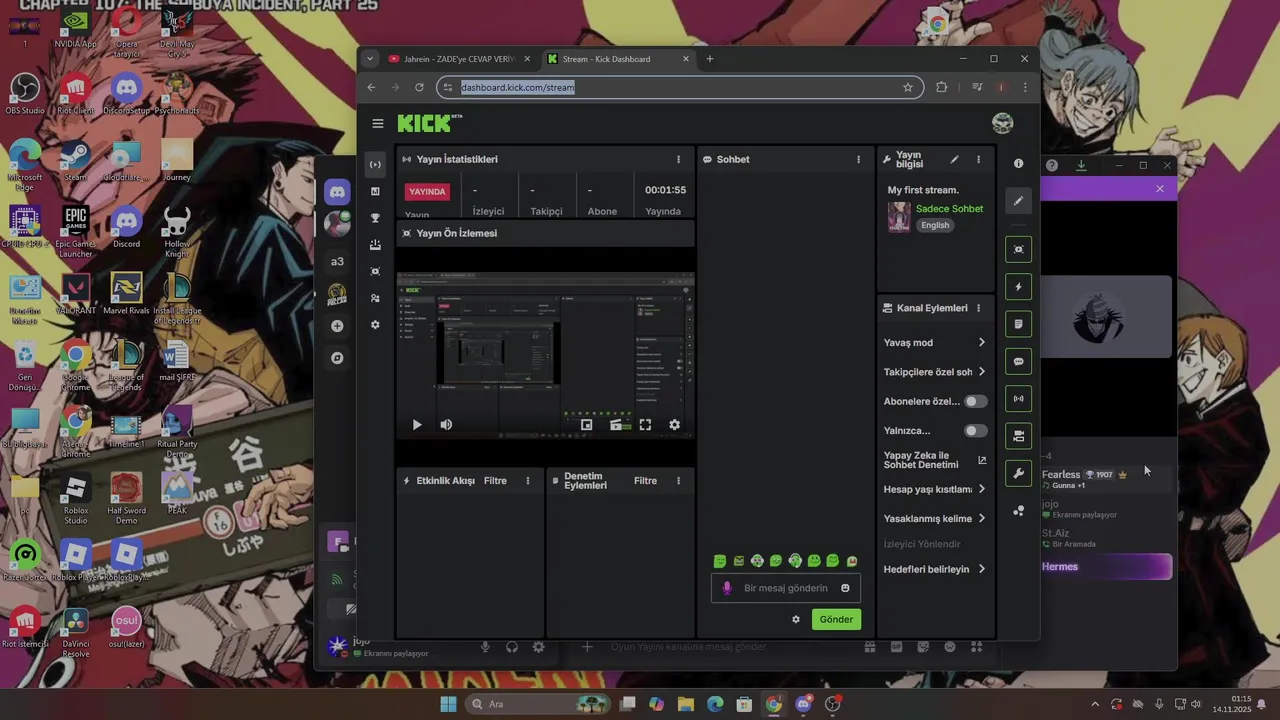Viewport: 1280px width, 720px height.
Task: Reload the Kick dashboard page
Action: (419, 87)
